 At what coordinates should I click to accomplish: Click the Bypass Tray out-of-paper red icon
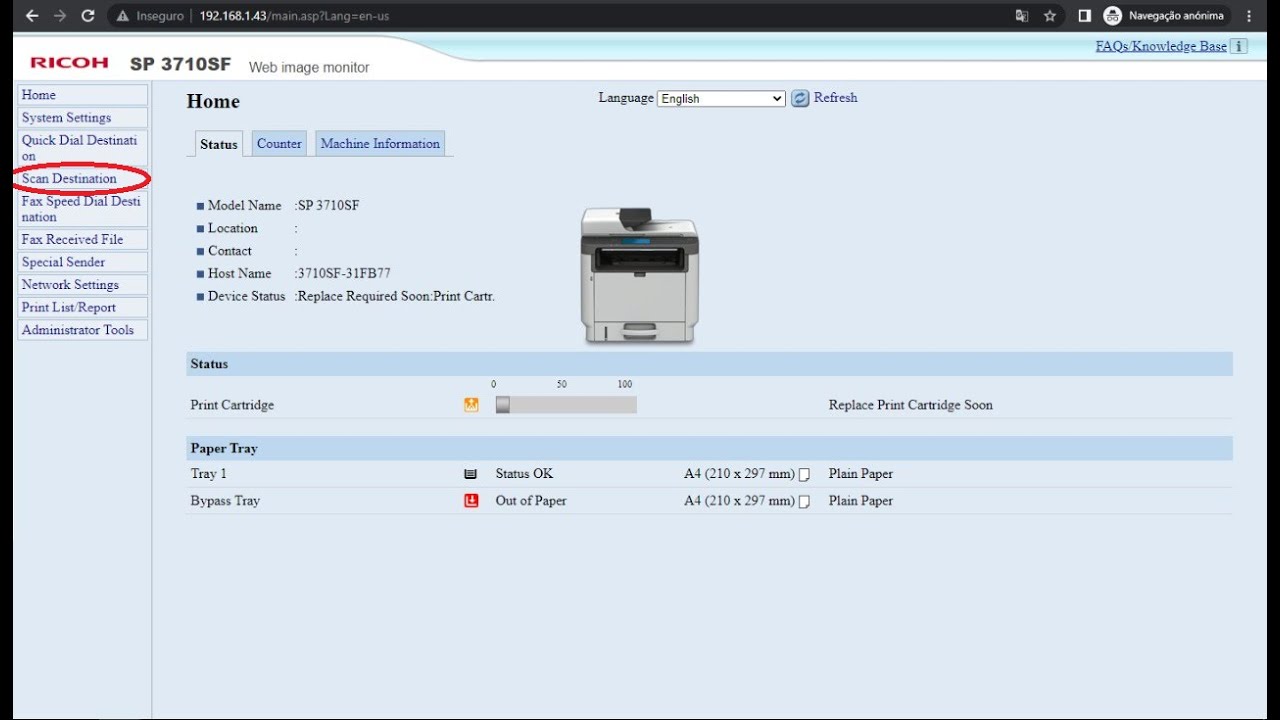click(471, 501)
